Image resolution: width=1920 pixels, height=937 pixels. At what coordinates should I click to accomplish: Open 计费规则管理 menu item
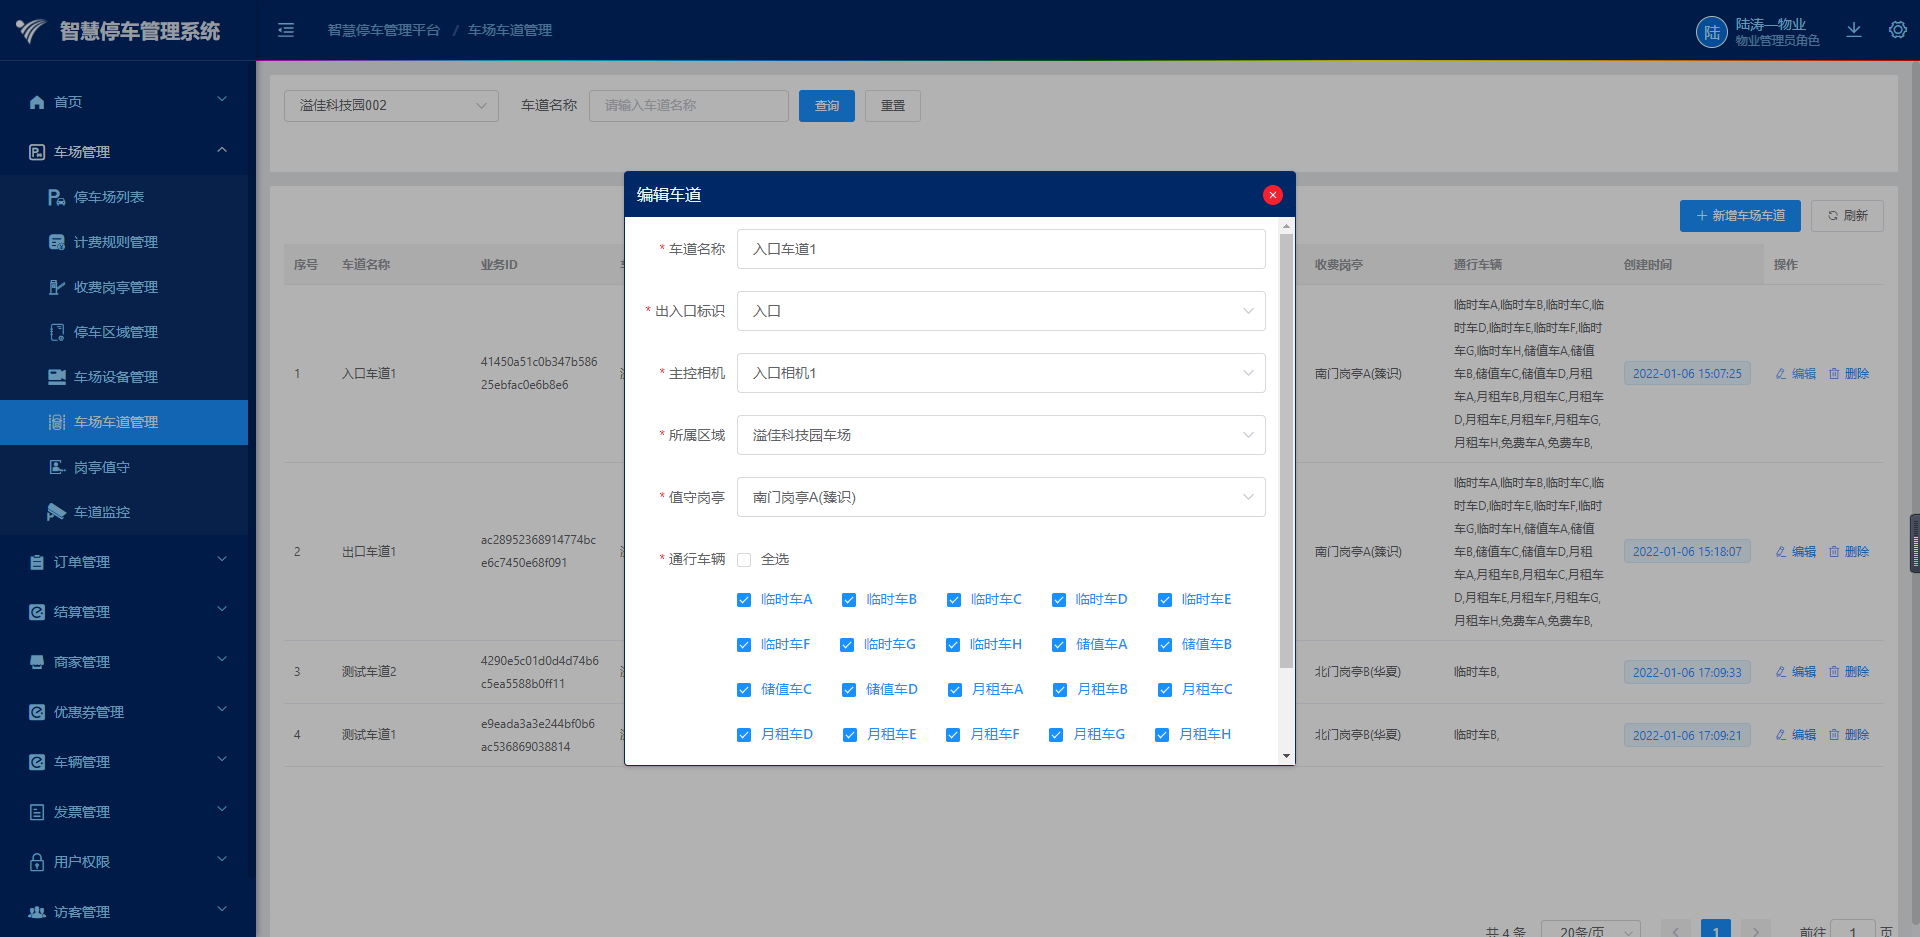[x=124, y=242]
